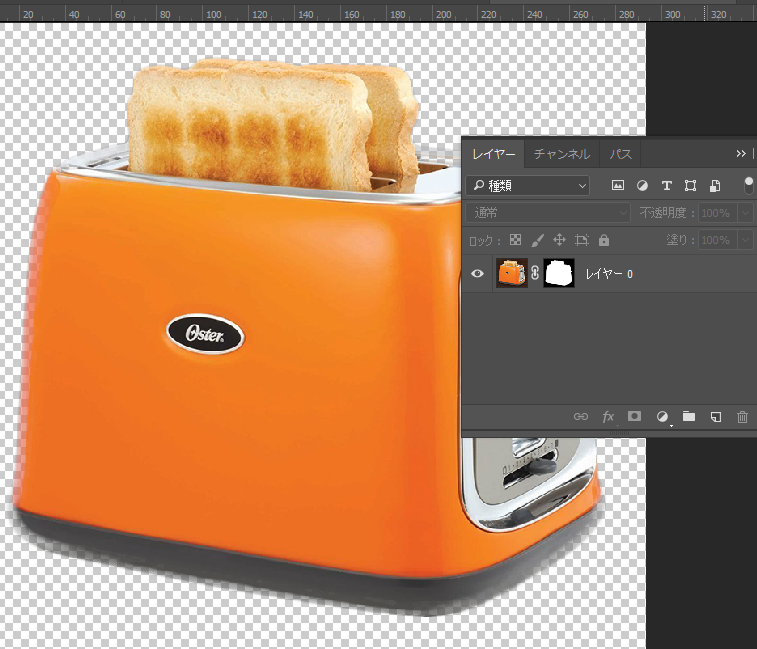Image resolution: width=757 pixels, height=649 pixels.
Task: Click the Oster logo on toaster
Action: pyautogui.click(x=206, y=334)
